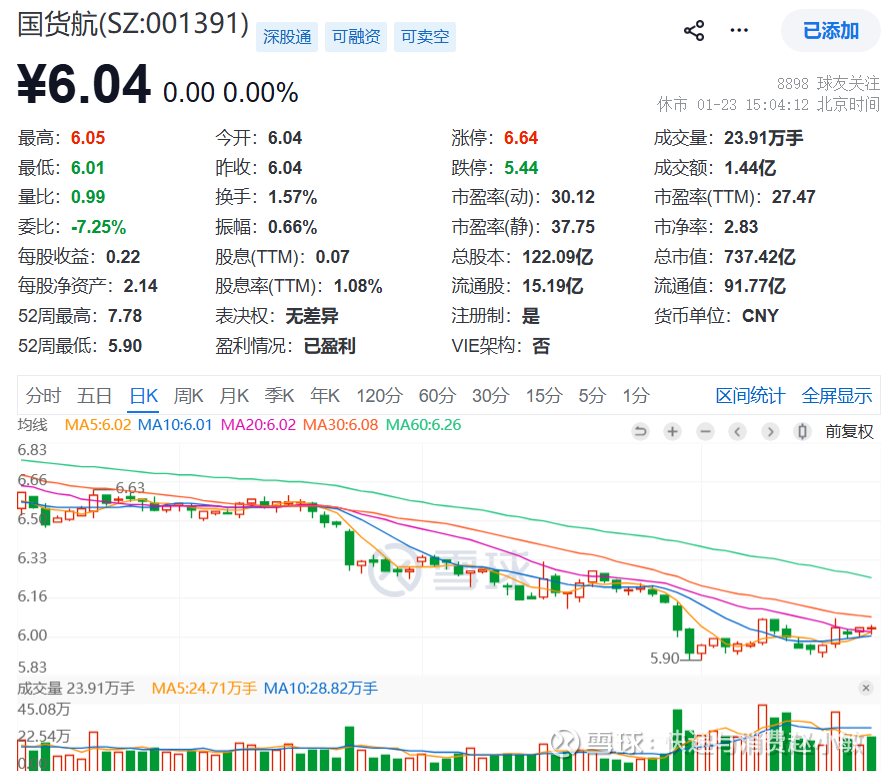
Task: Click the 盈利情况 value 已盈利
Action: [330, 346]
